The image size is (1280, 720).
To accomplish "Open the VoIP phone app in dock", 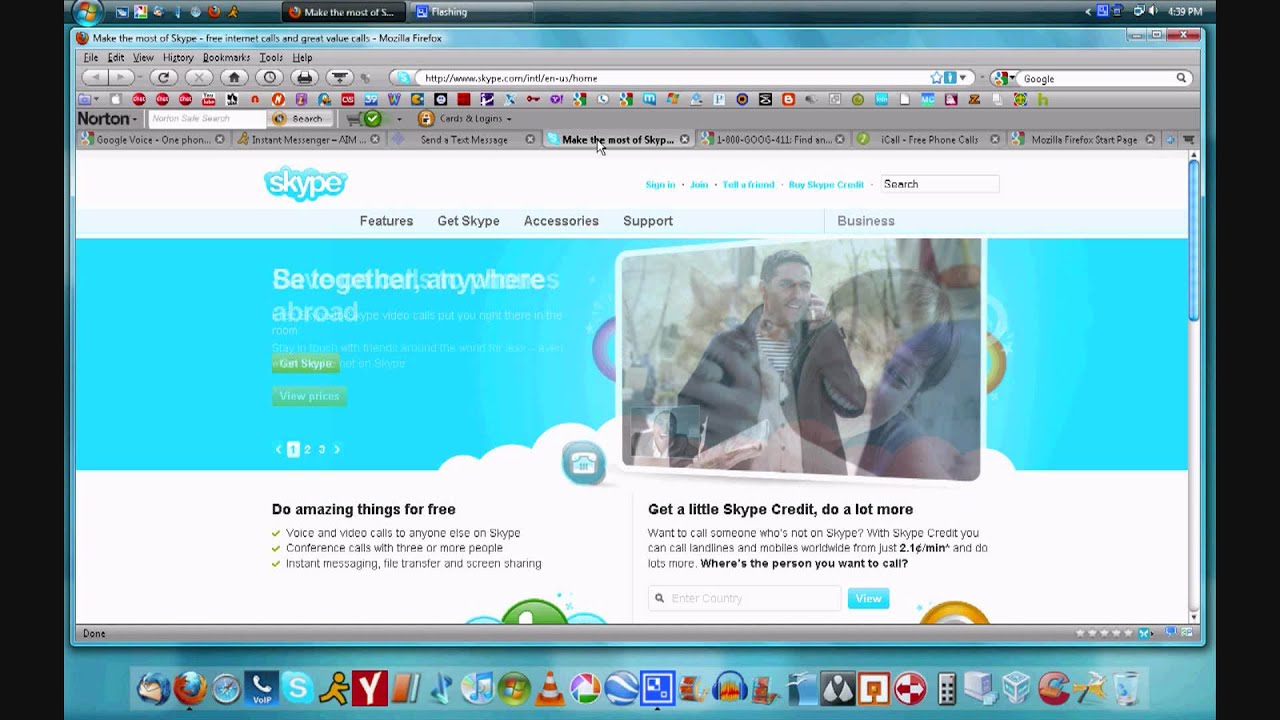I will coord(261,688).
